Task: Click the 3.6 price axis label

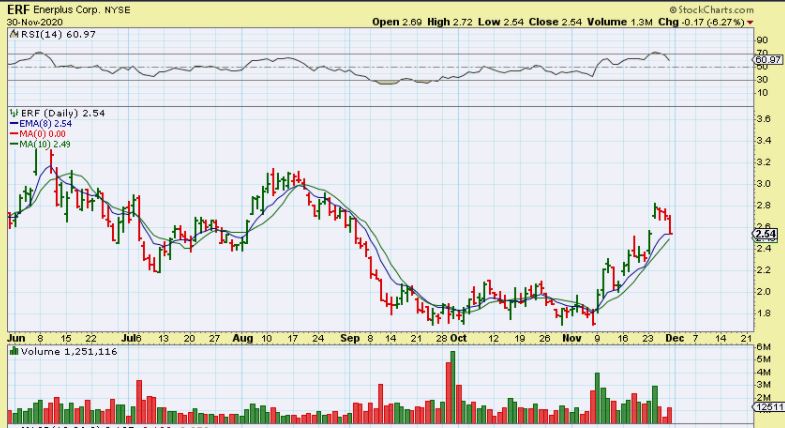Action: (x=763, y=119)
